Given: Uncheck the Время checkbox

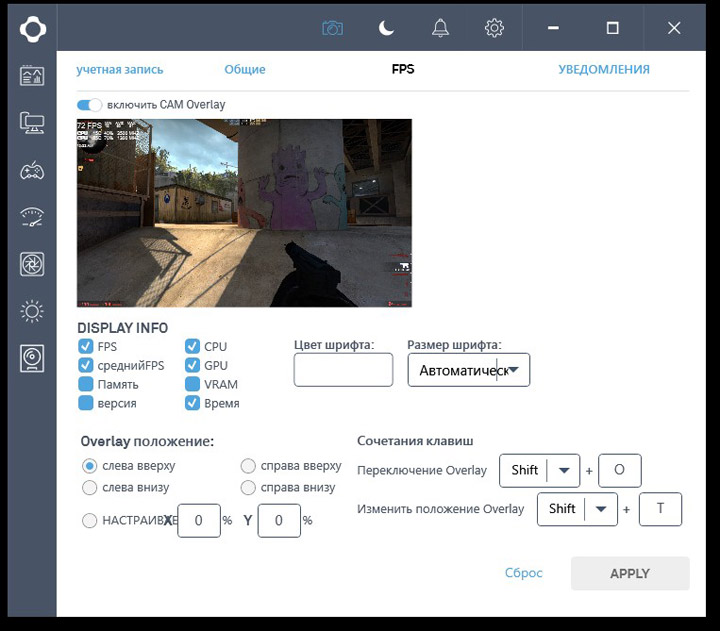Looking at the screenshot, I should (192, 403).
